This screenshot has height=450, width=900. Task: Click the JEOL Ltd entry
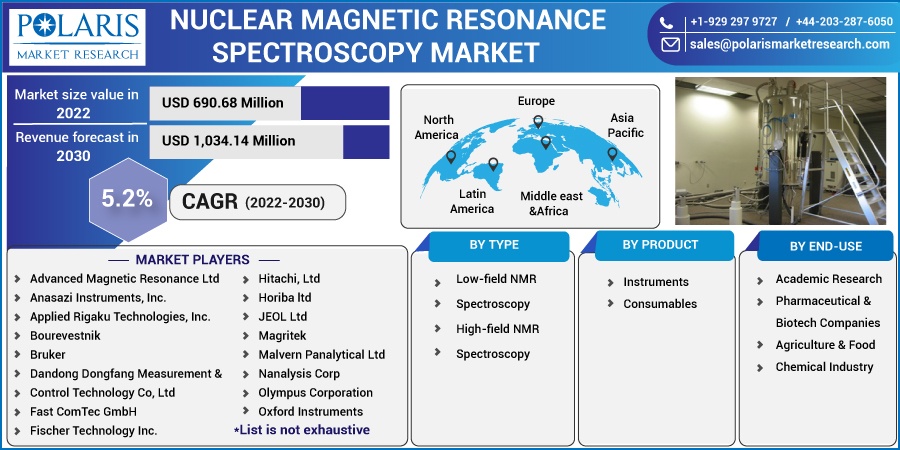tap(282, 316)
